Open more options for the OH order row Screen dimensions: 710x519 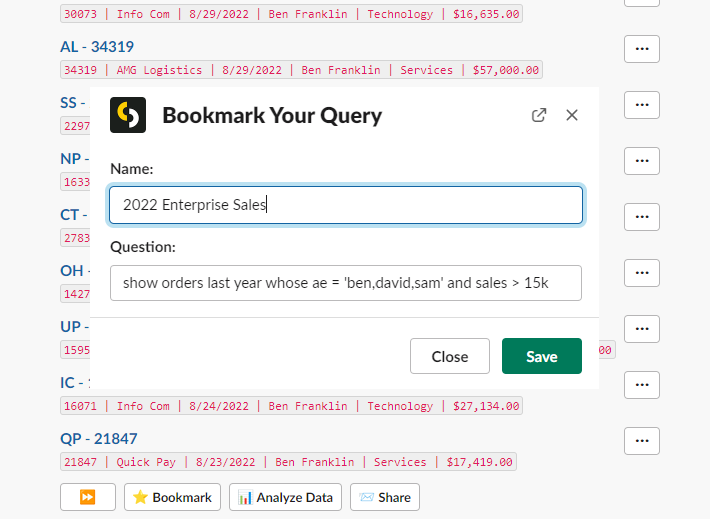[x=642, y=273]
